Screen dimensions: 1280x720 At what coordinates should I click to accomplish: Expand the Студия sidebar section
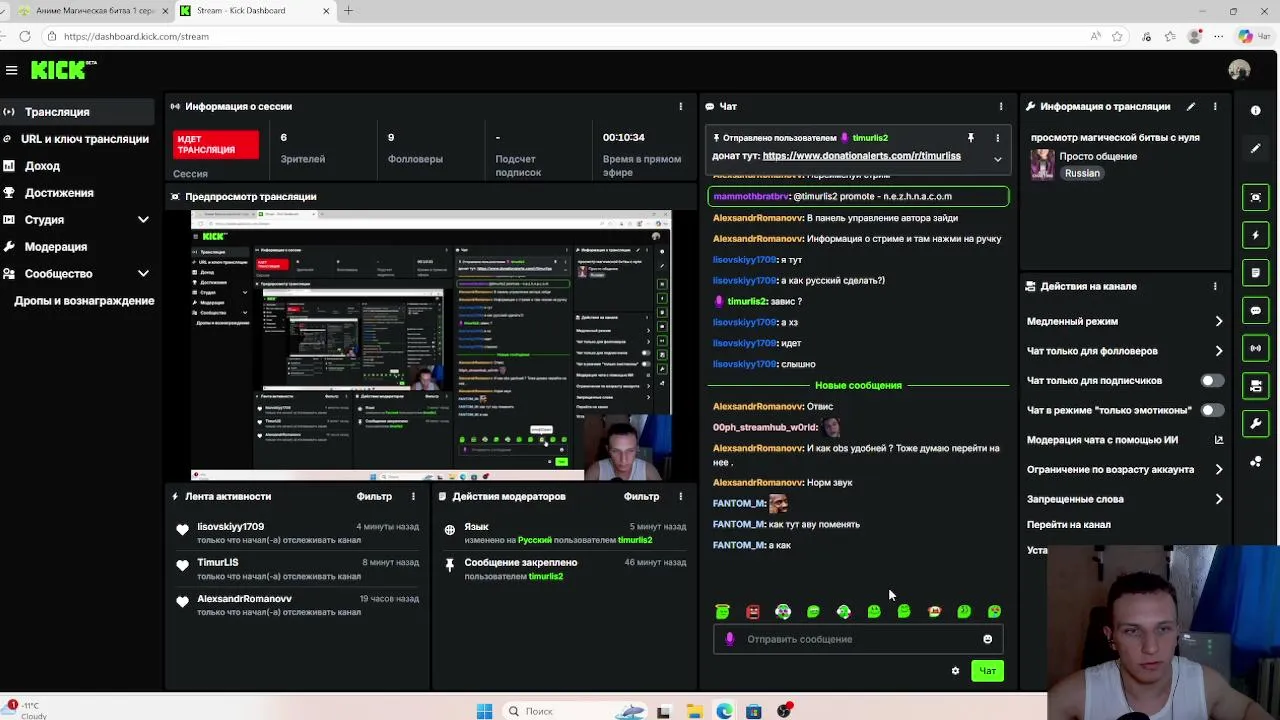click(x=143, y=220)
